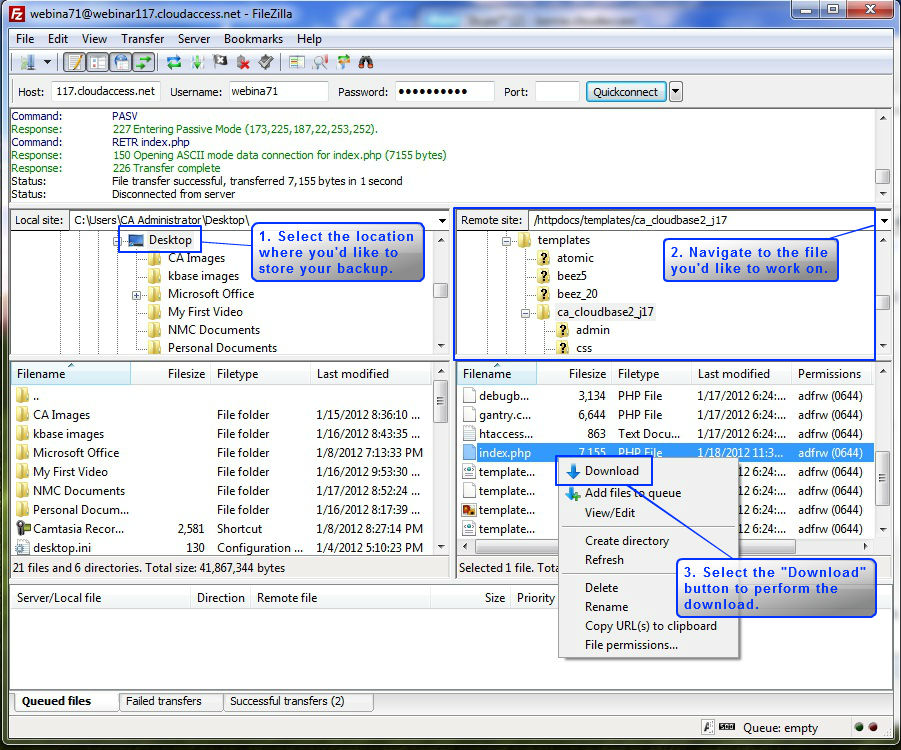
Task: Sort remote list by Permissions column
Action: tap(831, 374)
